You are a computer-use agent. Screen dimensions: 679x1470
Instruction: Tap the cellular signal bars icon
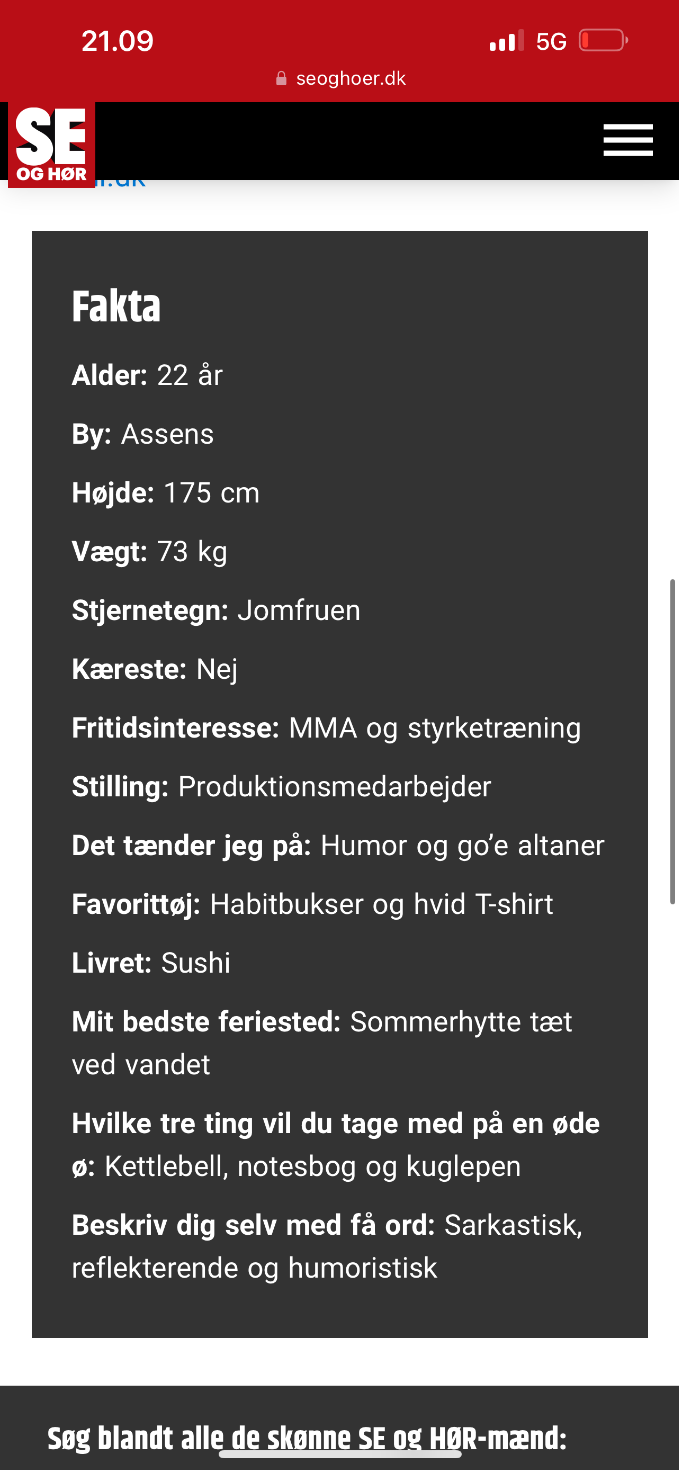click(x=506, y=42)
